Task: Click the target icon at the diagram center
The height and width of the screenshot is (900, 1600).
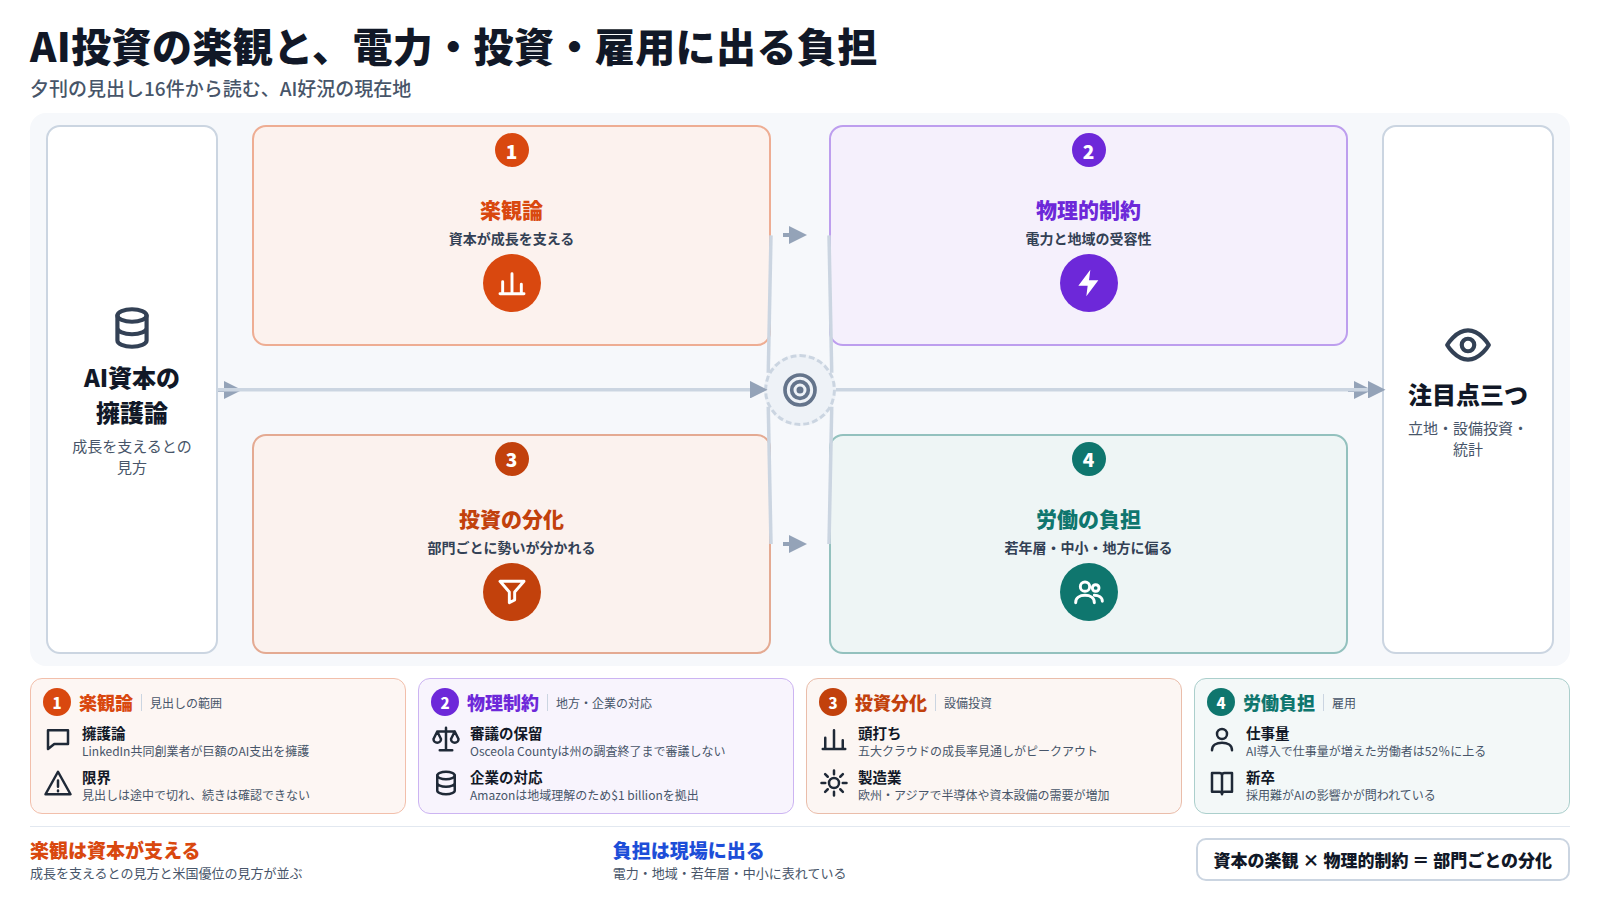Action: click(x=800, y=390)
